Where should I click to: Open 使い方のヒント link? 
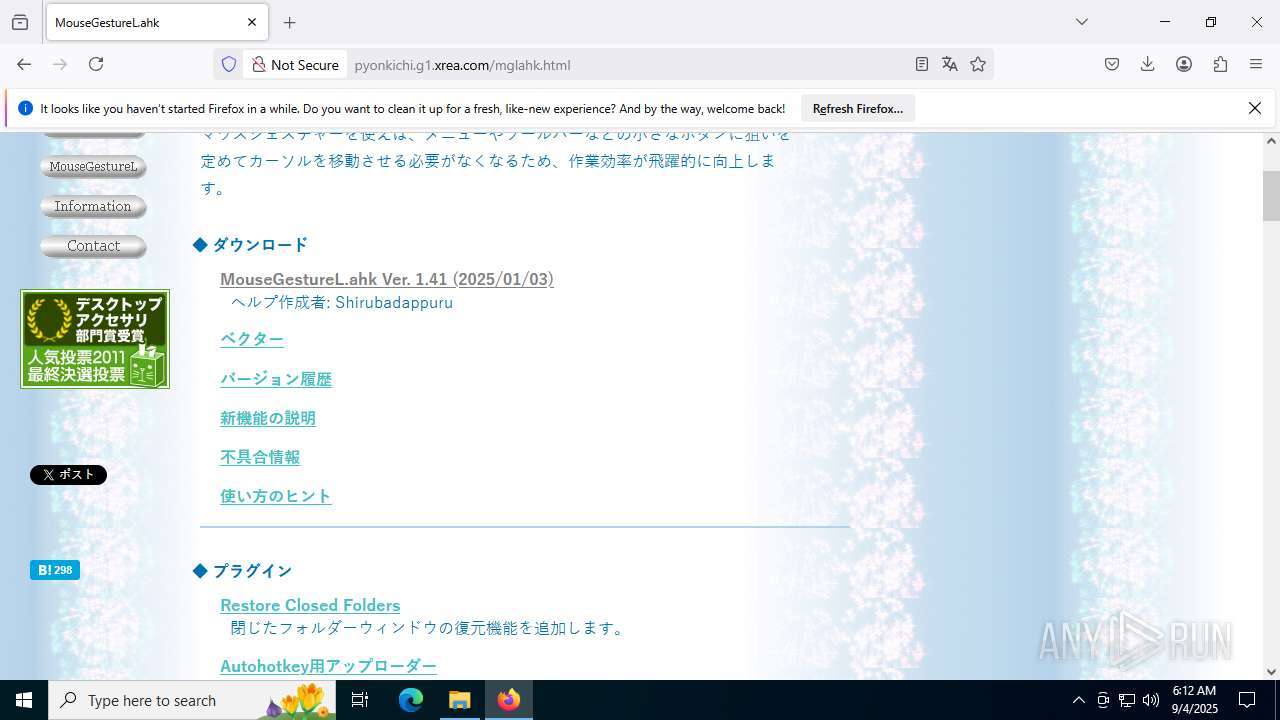(276, 496)
